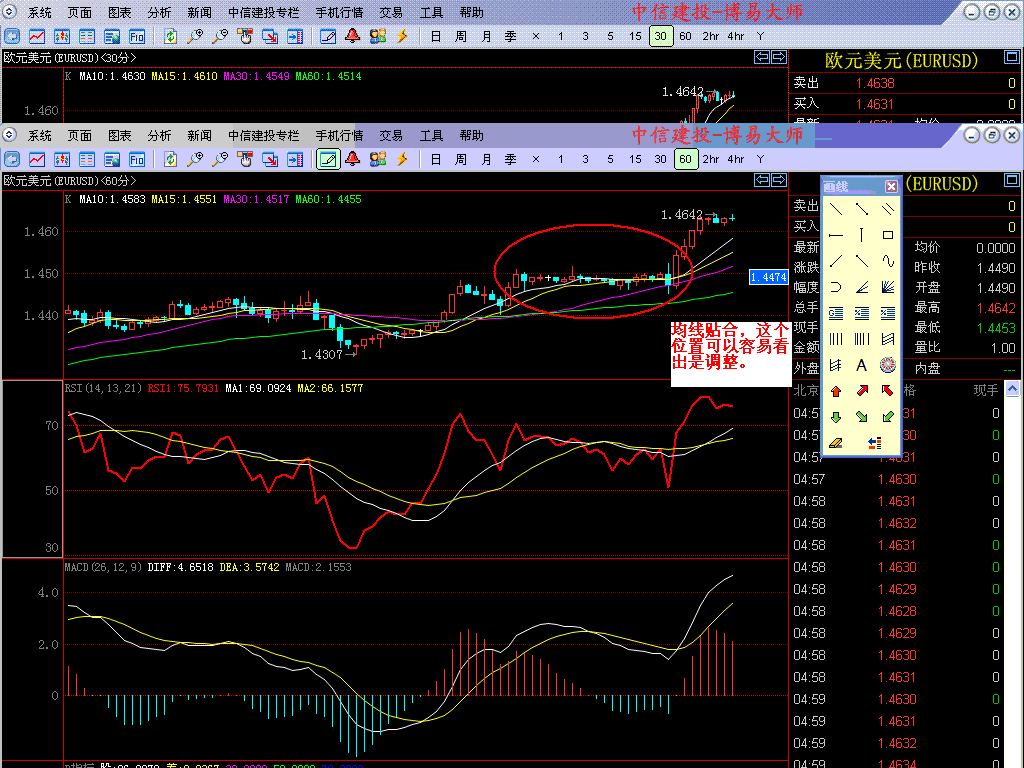Viewport: 1024px width, 768px height.
Task: Select the 60-minute period in front window
Action: coord(685,159)
